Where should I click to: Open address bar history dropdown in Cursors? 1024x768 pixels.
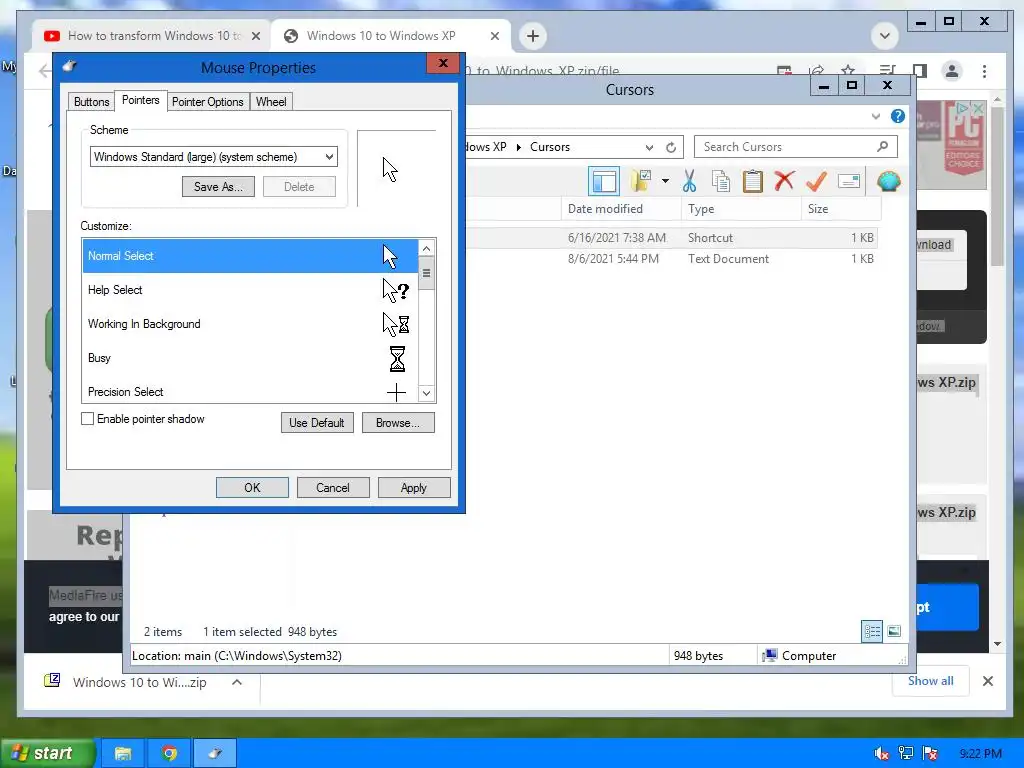click(x=649, y=148)
